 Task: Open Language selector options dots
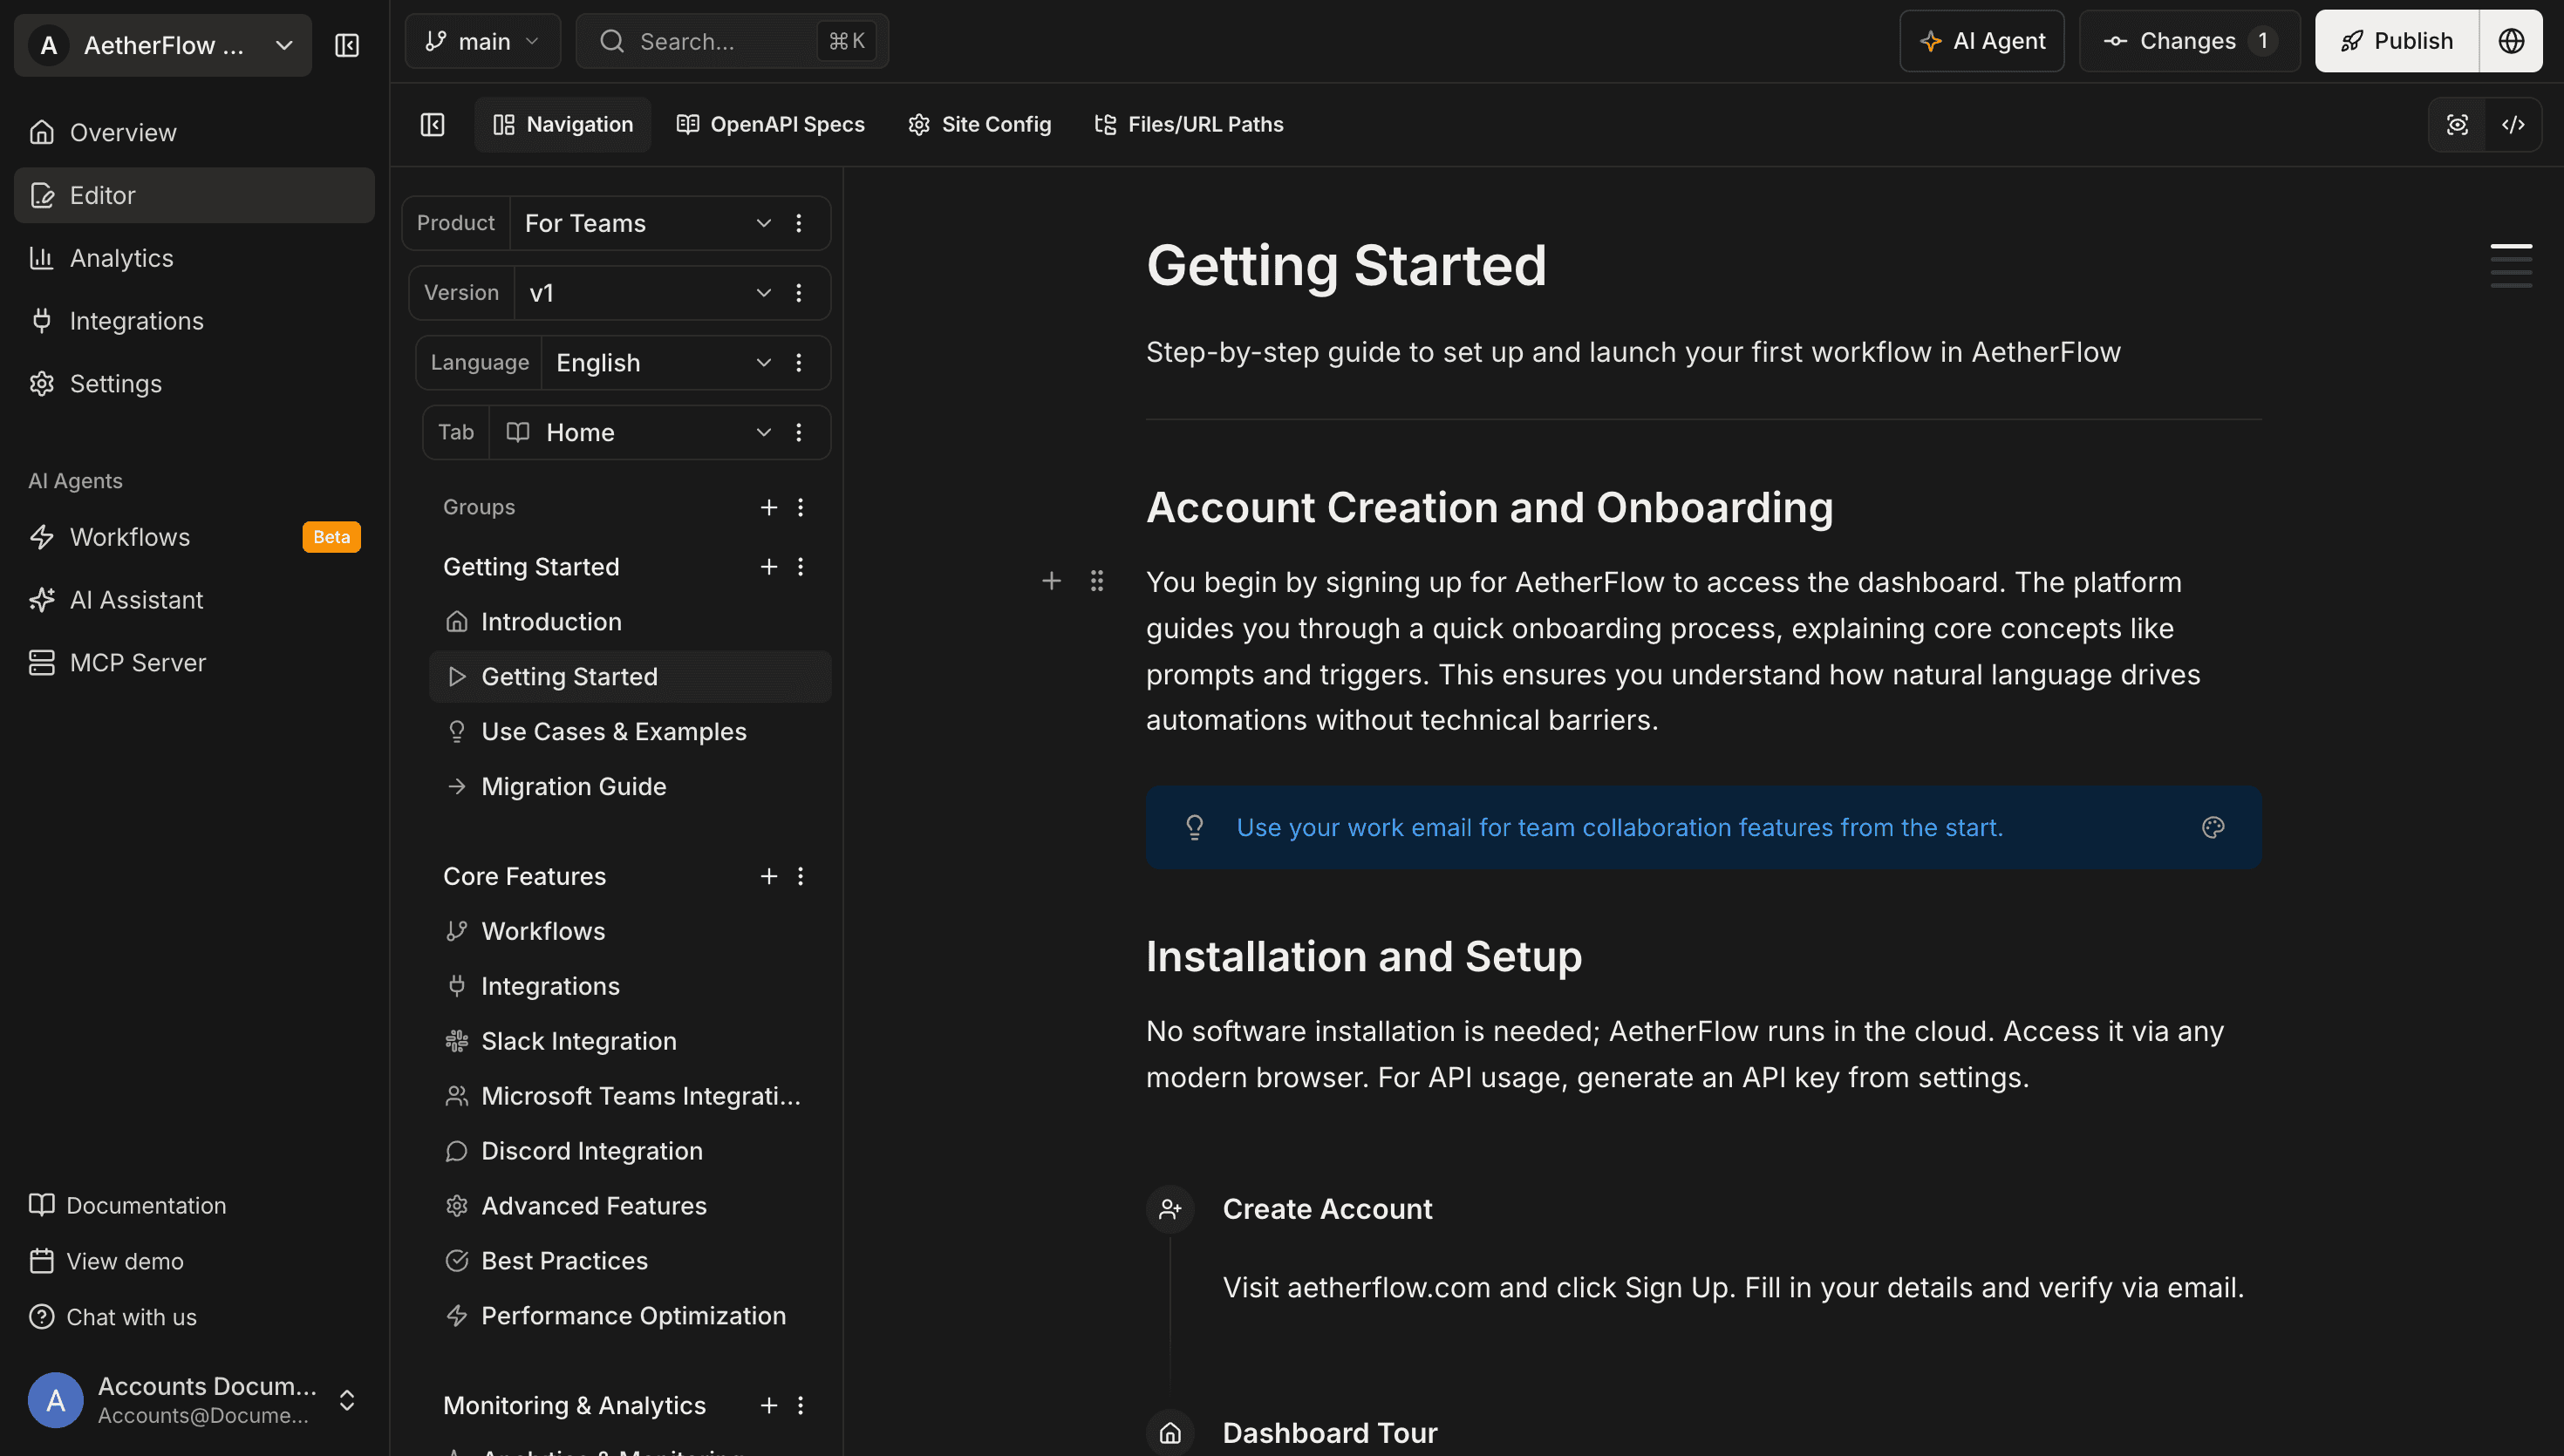[x=798, y=363]
